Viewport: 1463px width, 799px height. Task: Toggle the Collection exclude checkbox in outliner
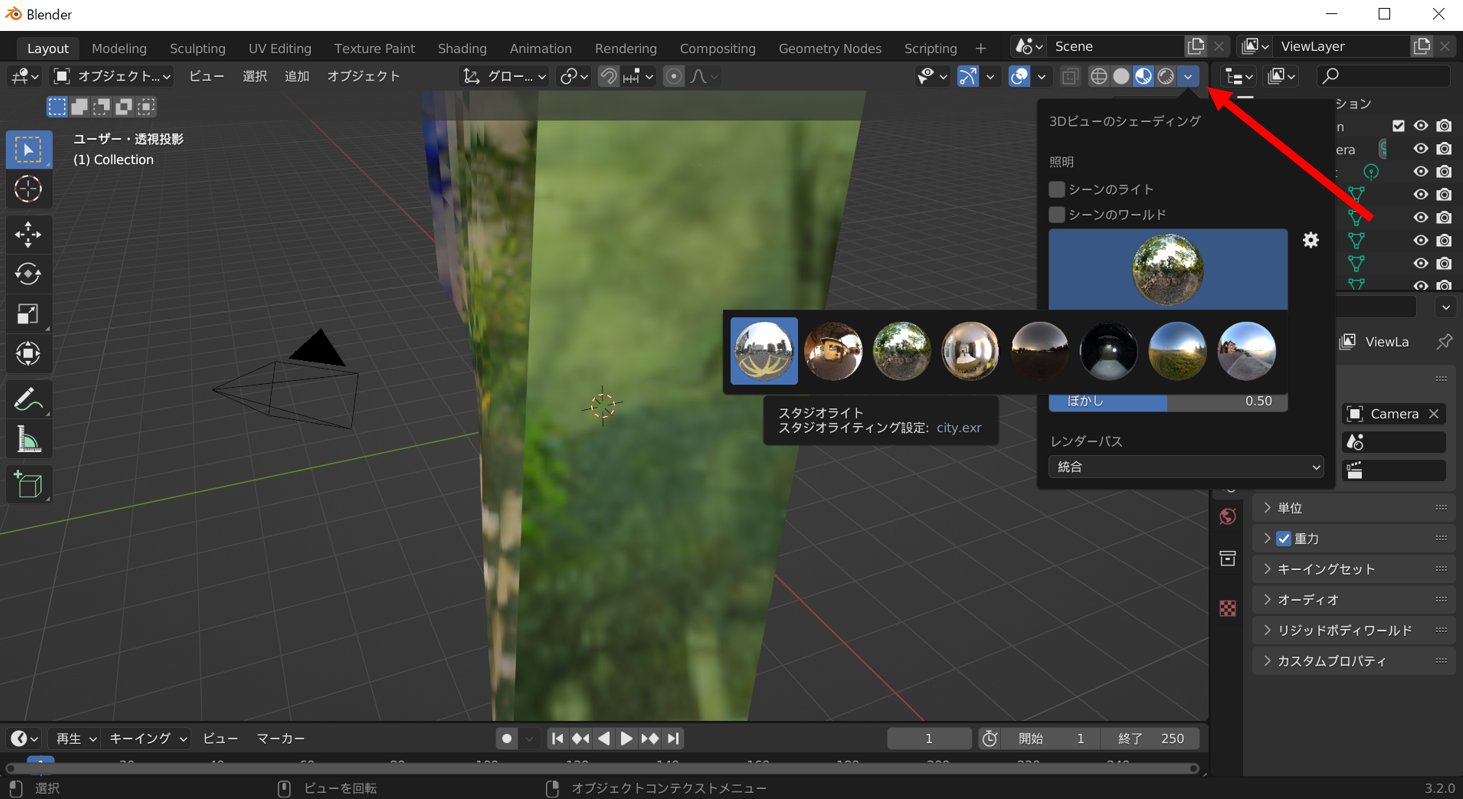[1398, 126]
